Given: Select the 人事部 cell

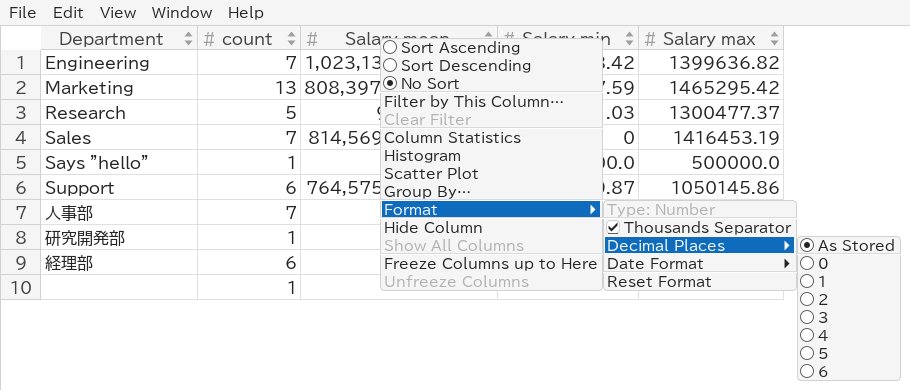Looking at the screenshot, I should (119, 212).
